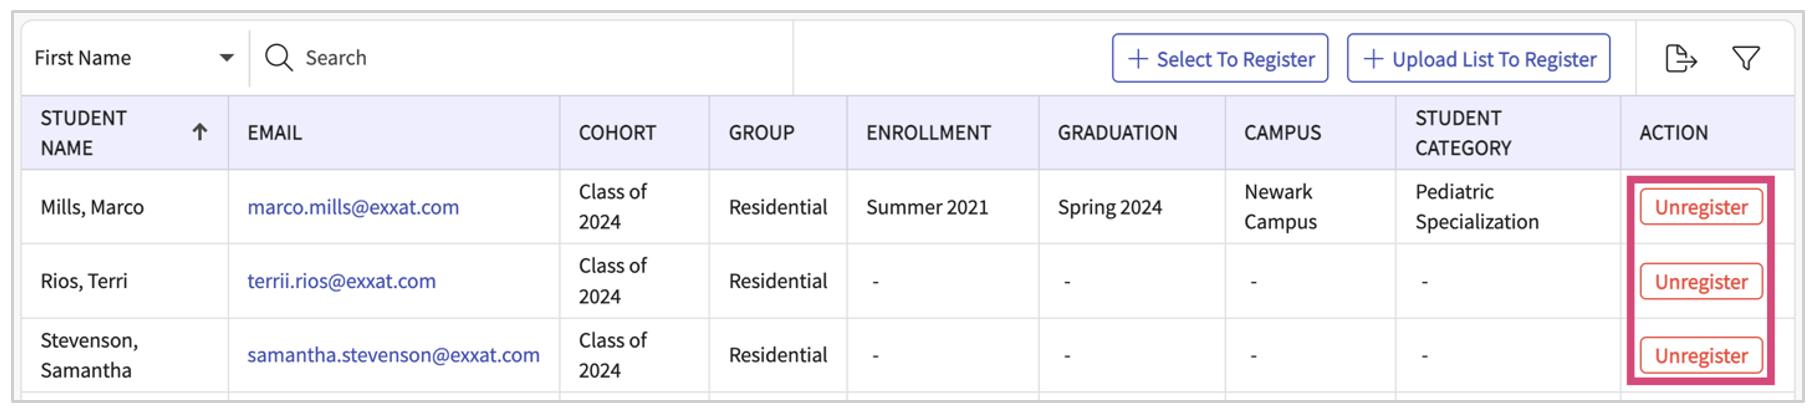Click Select To Register button
1814x414 pixels.
click(x=1220, y=59)
